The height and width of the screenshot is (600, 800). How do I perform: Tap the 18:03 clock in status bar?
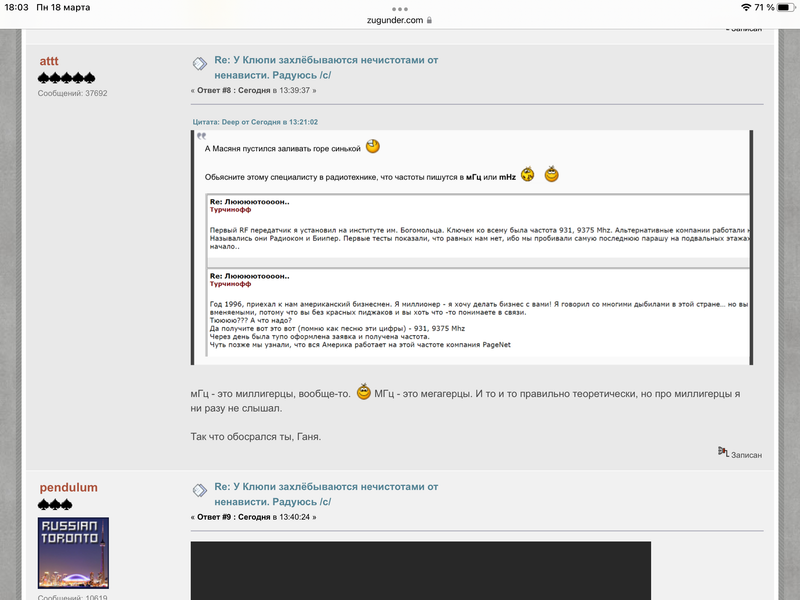16,7
